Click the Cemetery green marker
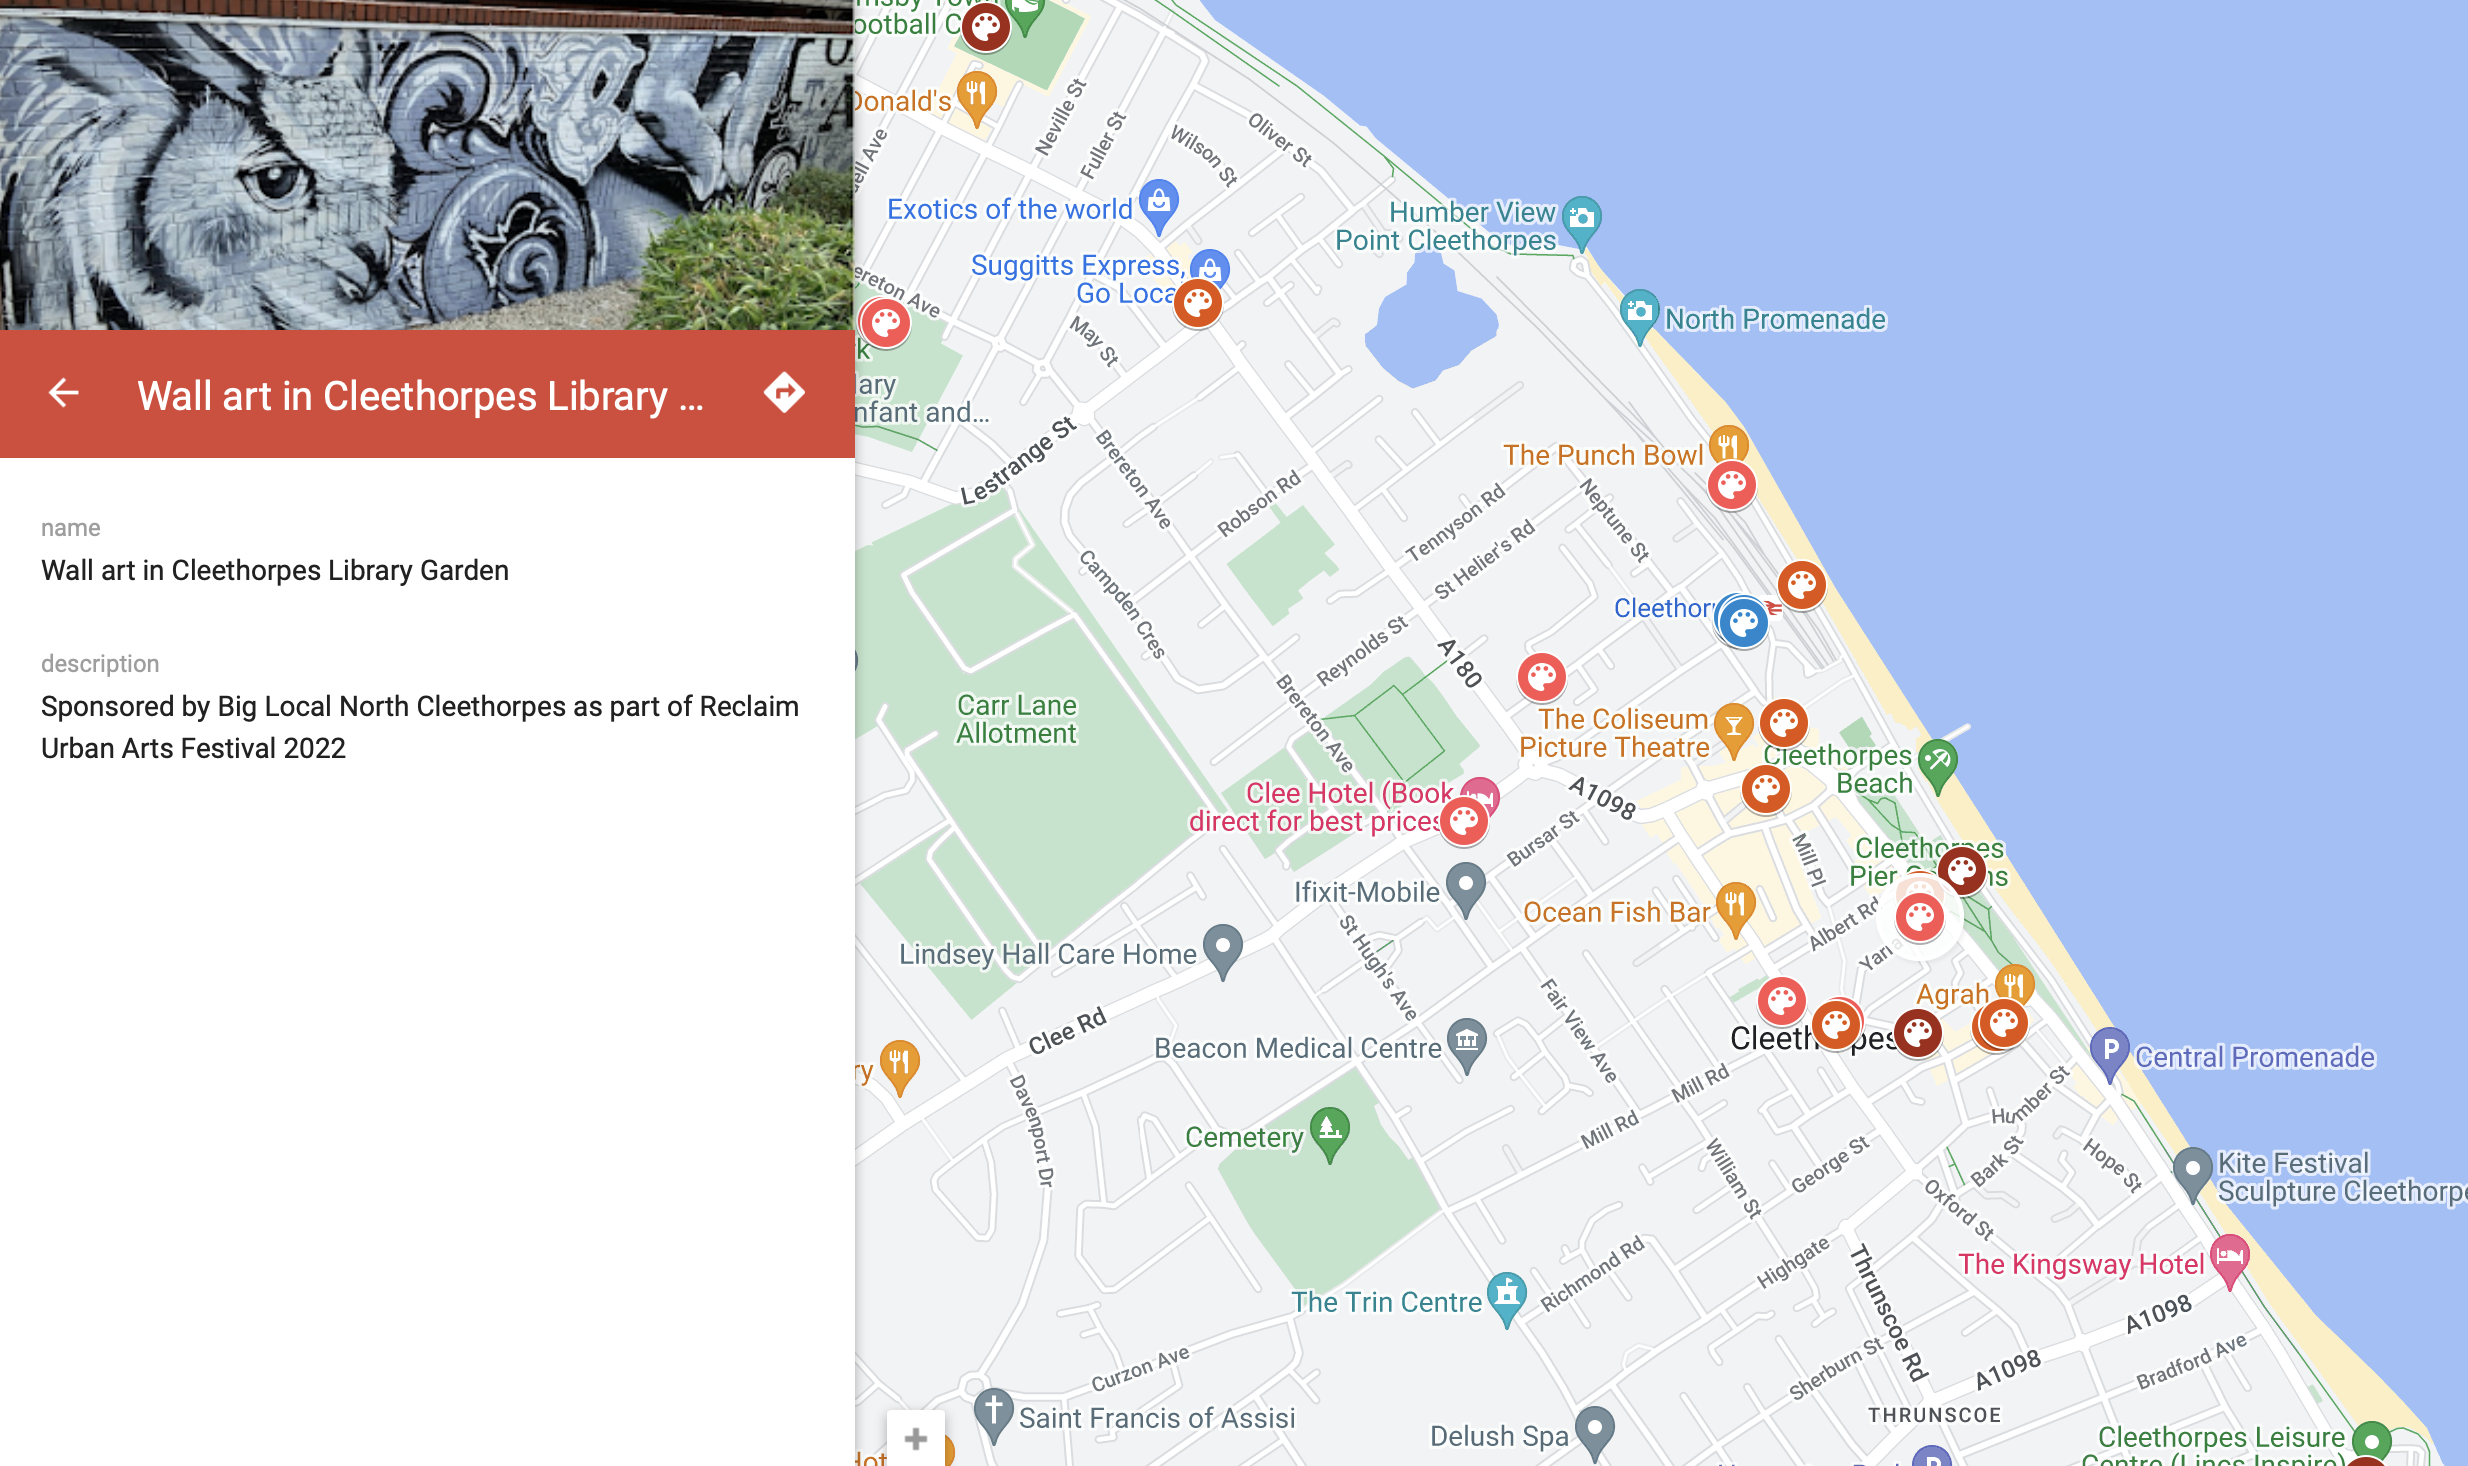The width and height of the screenshot is (2468, 1466). coord(1329,1132)
